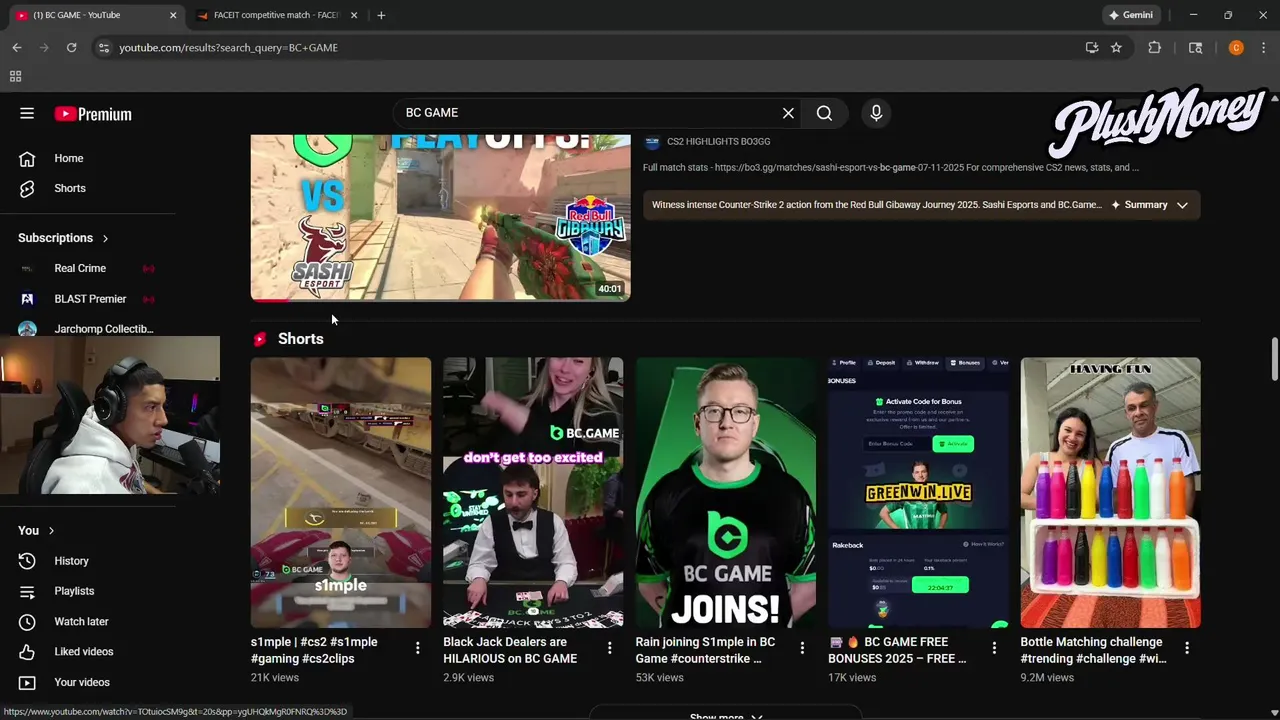Click Bottle Matching challenge title
Viewport: 1280px width, 720px height.
pos(1093,650)
